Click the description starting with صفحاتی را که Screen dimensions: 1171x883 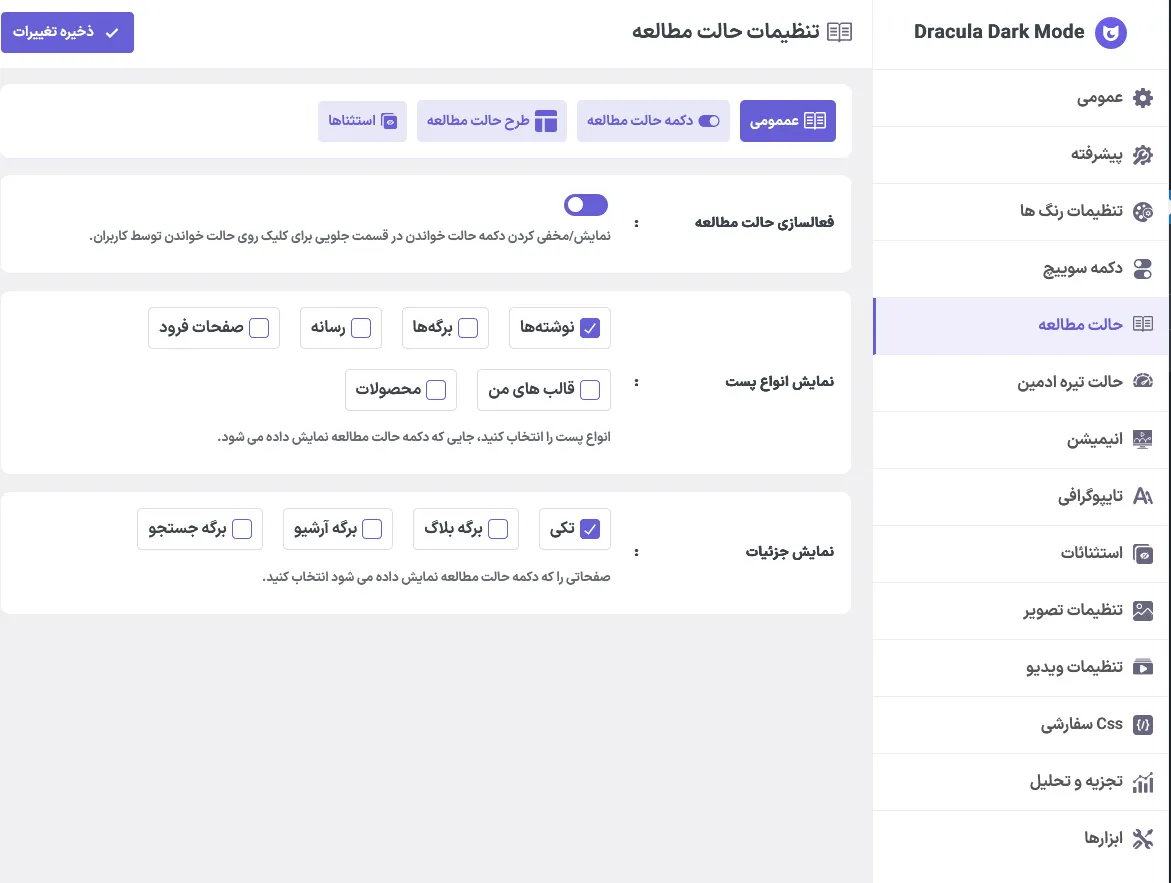tap(436, 577)
